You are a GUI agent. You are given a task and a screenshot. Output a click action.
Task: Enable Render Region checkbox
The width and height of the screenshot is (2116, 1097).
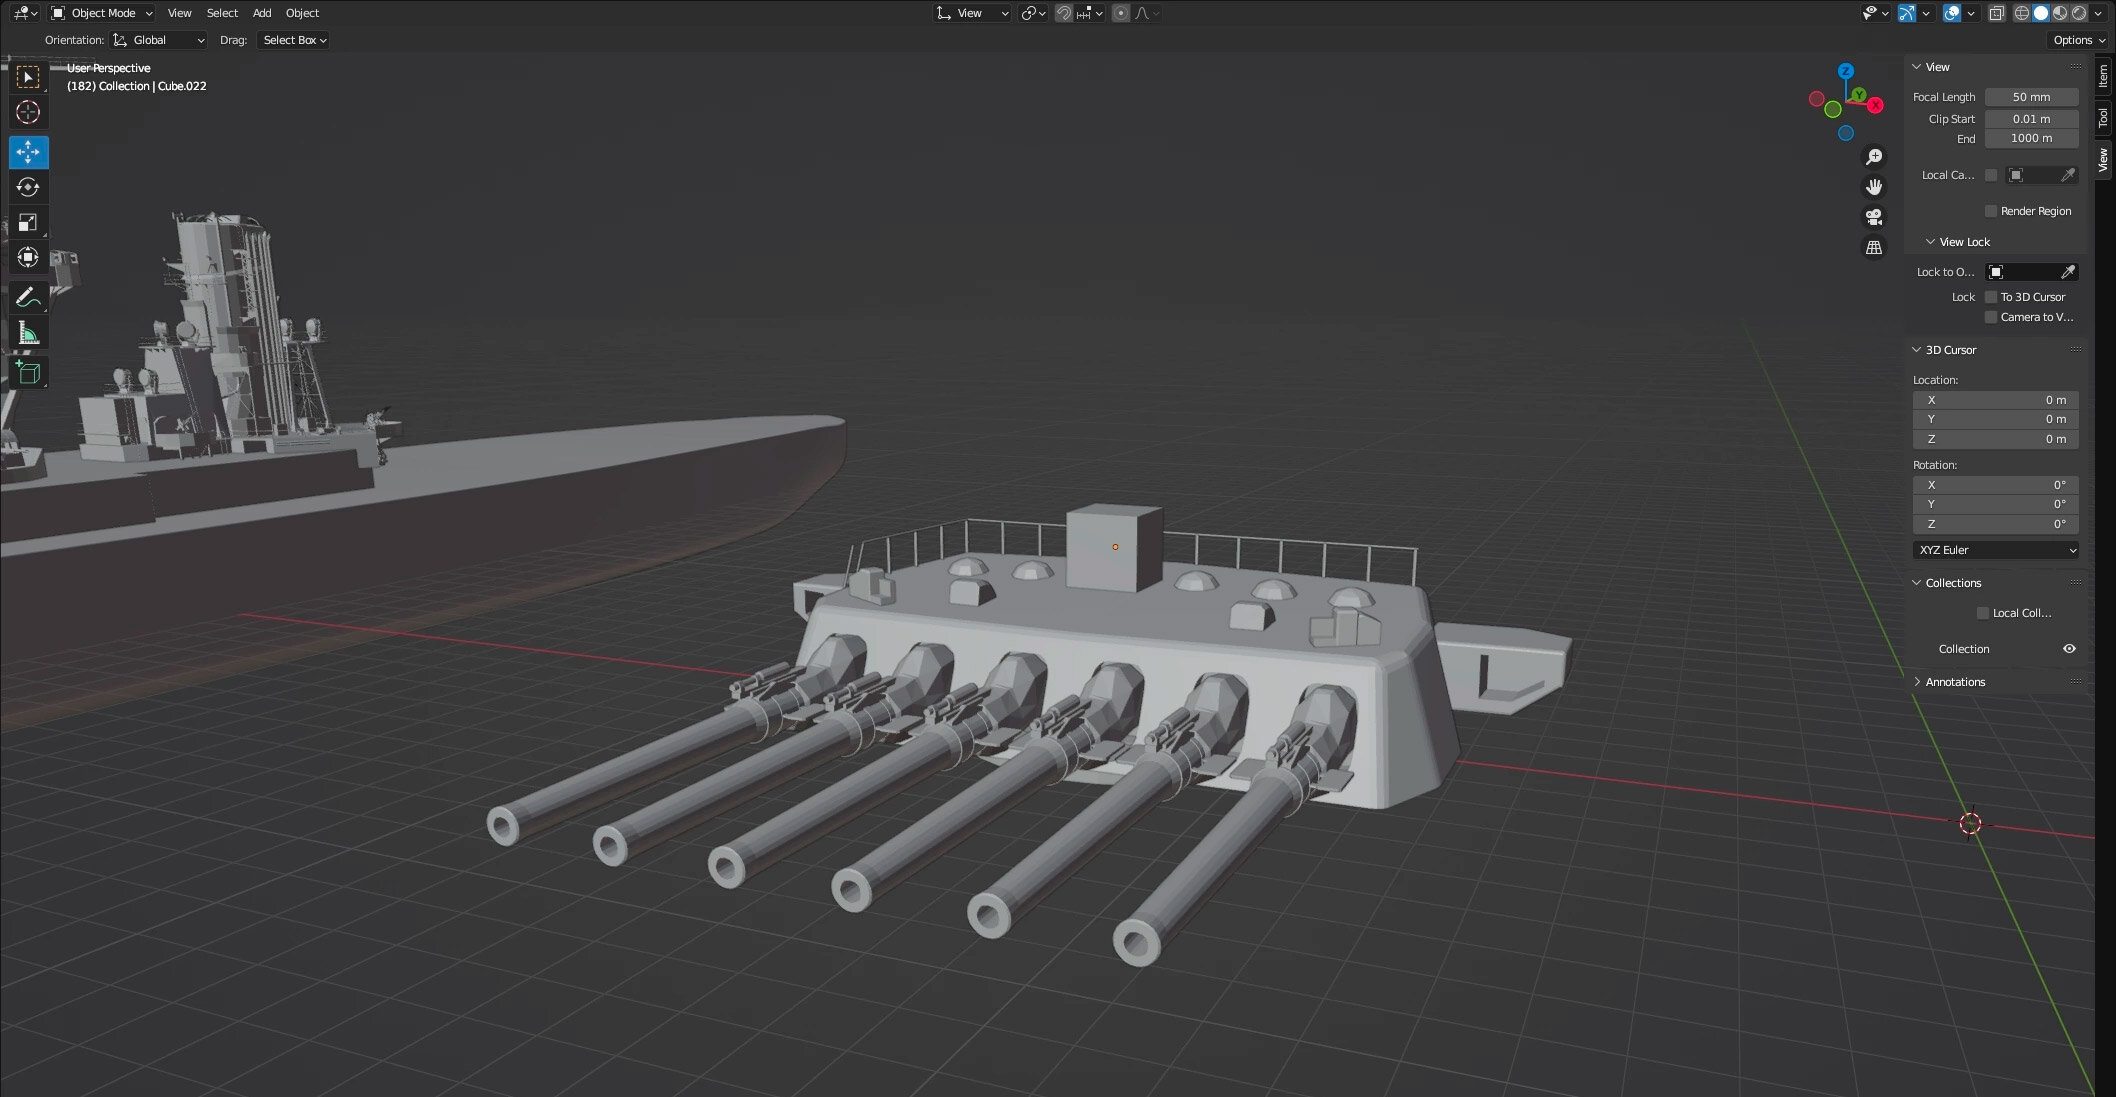[1991, 211]
